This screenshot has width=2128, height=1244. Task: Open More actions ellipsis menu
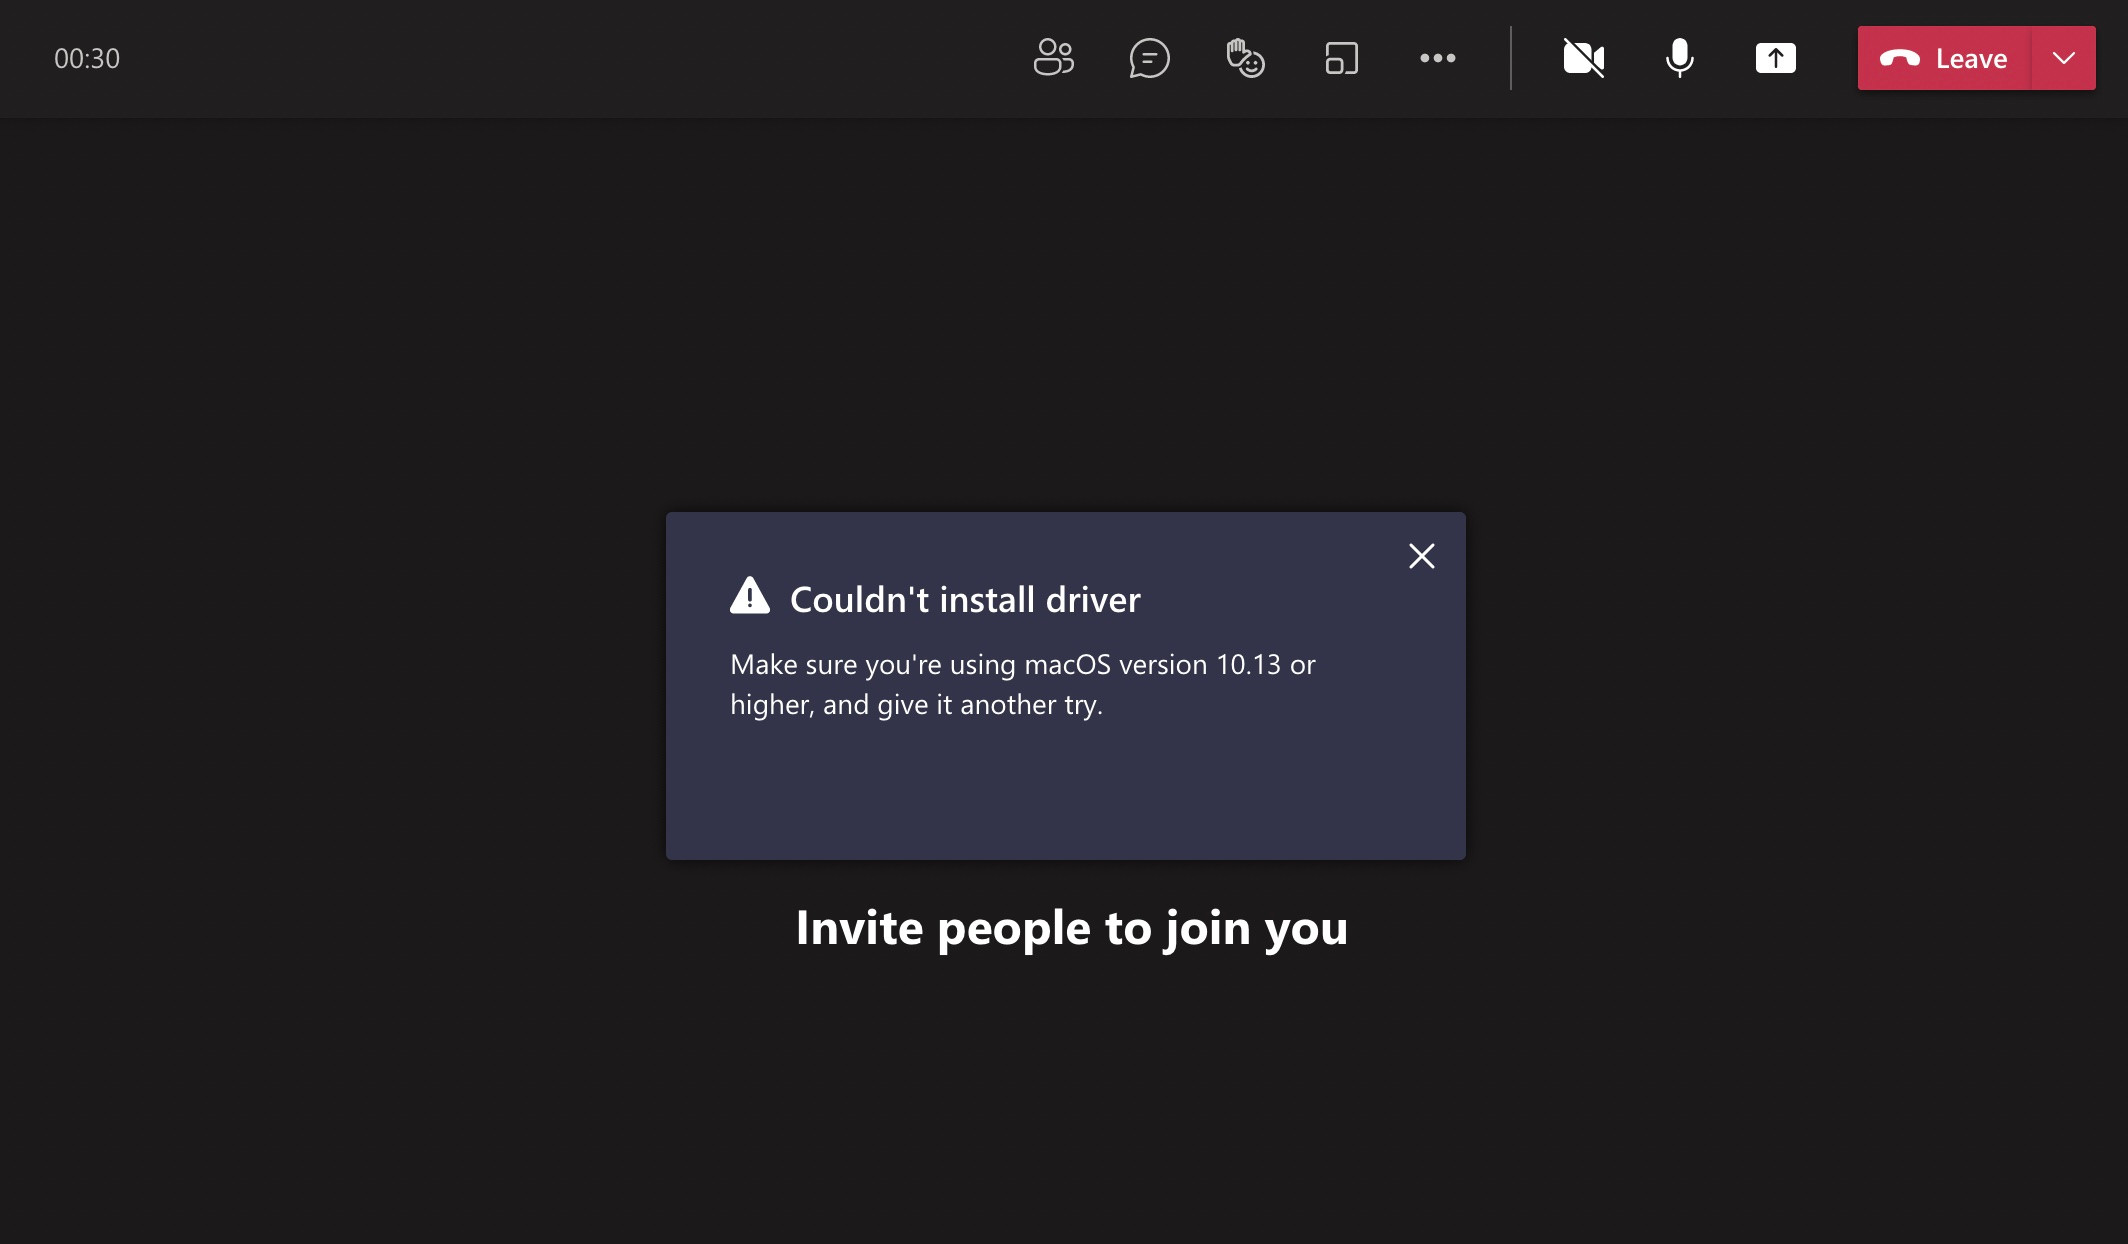coord(1437,58)
